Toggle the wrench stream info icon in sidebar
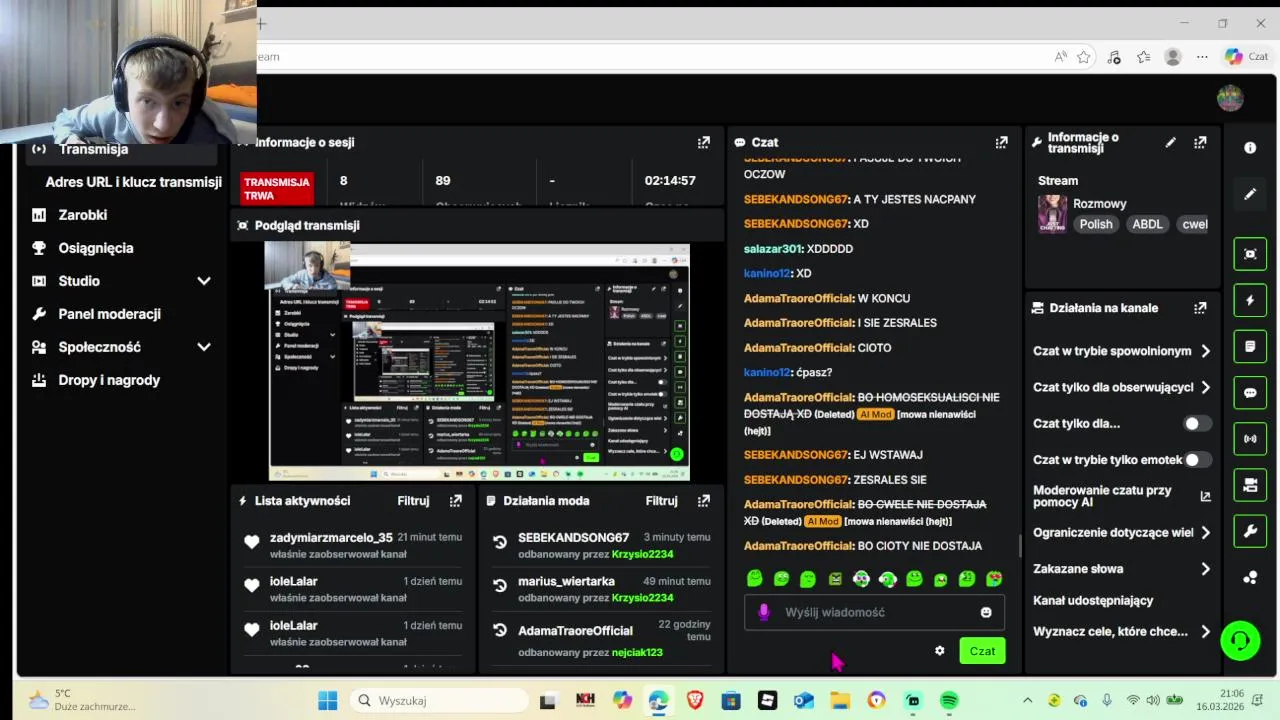 pos(1250,531)
